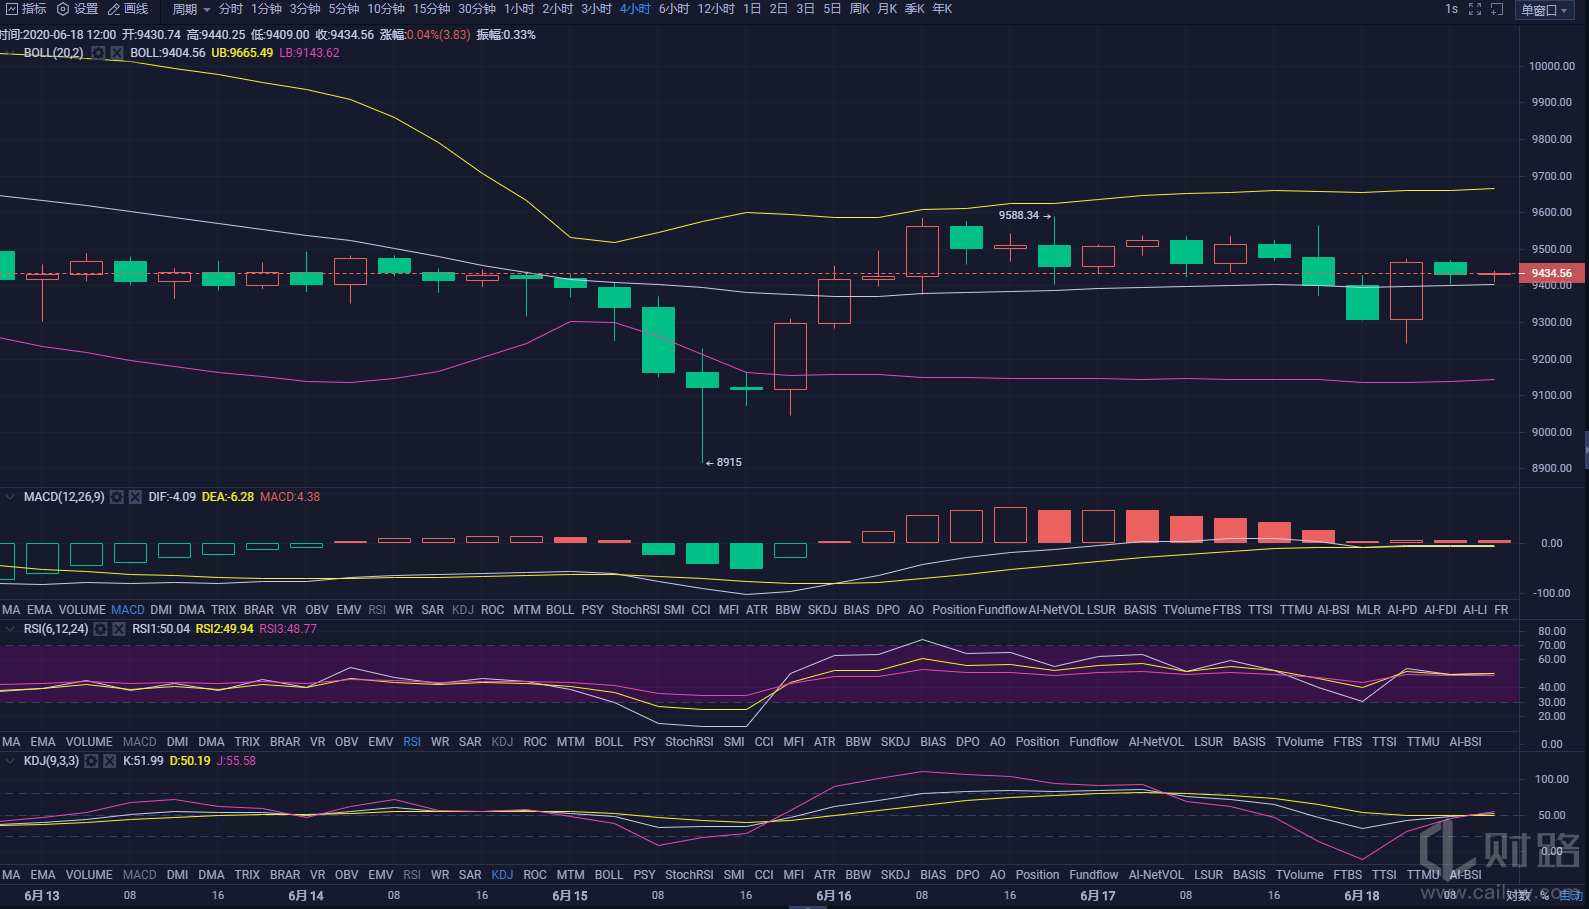Toggle VOLUME in the MACD panel list
1589x909 pixels.
pos(82,610)
